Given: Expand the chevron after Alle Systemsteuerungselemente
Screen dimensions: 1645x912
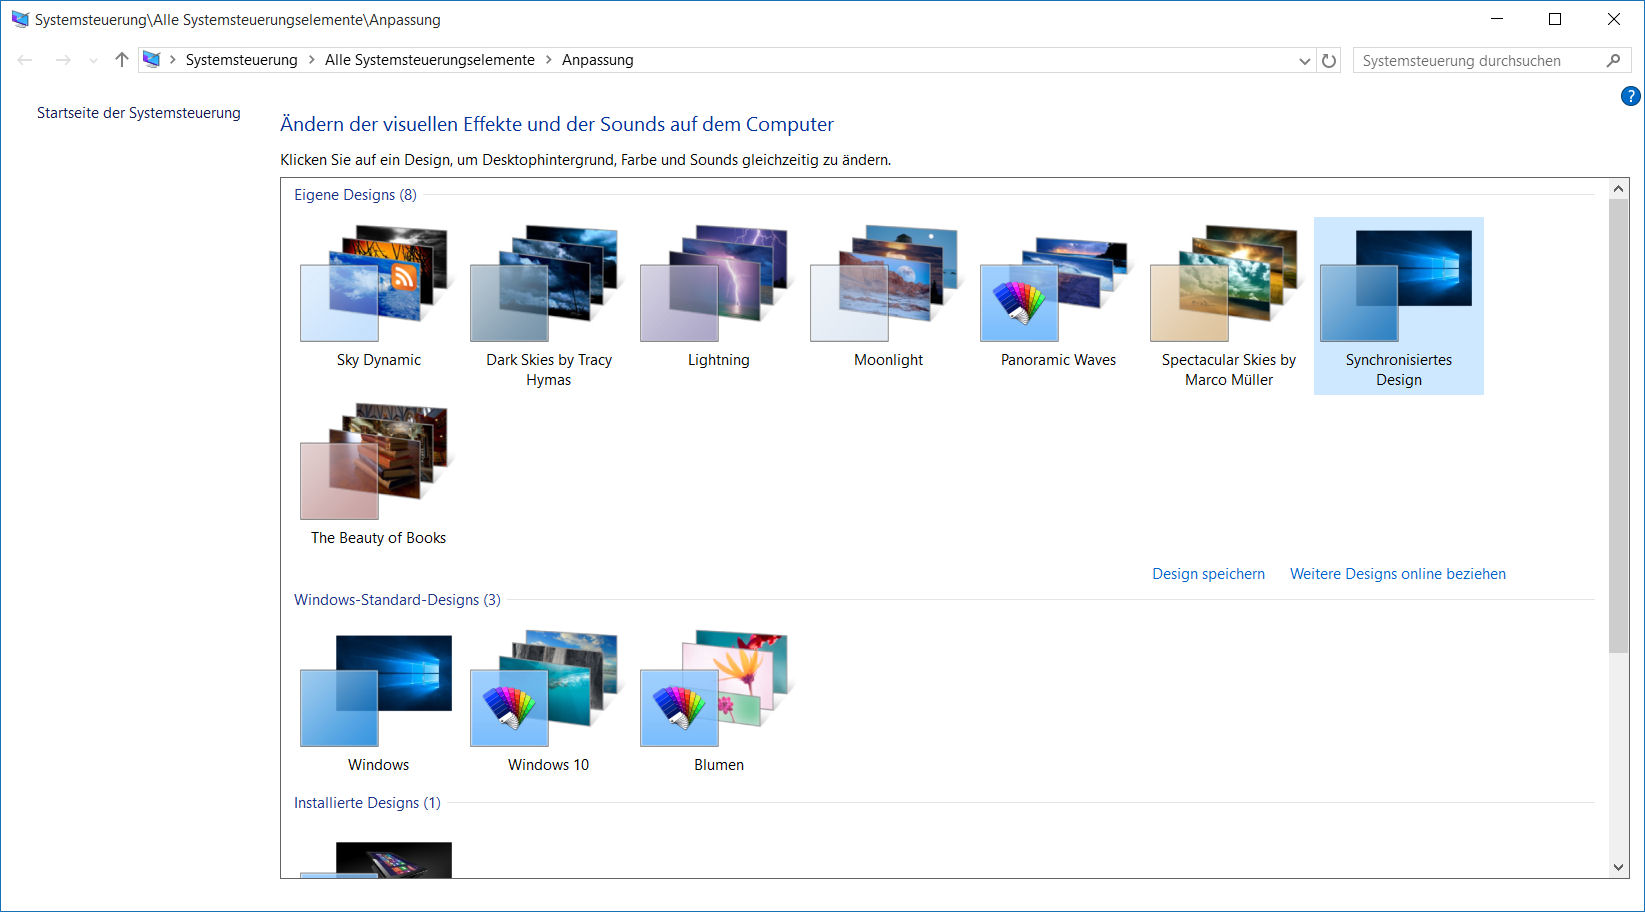Looking at the screenshot, I should click(548, 60).
